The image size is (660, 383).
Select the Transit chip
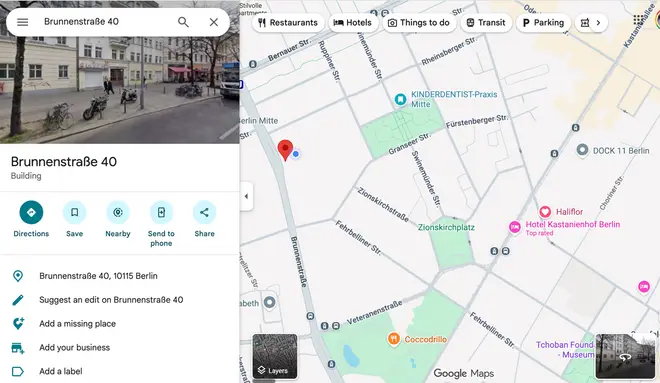click(486, 23)
